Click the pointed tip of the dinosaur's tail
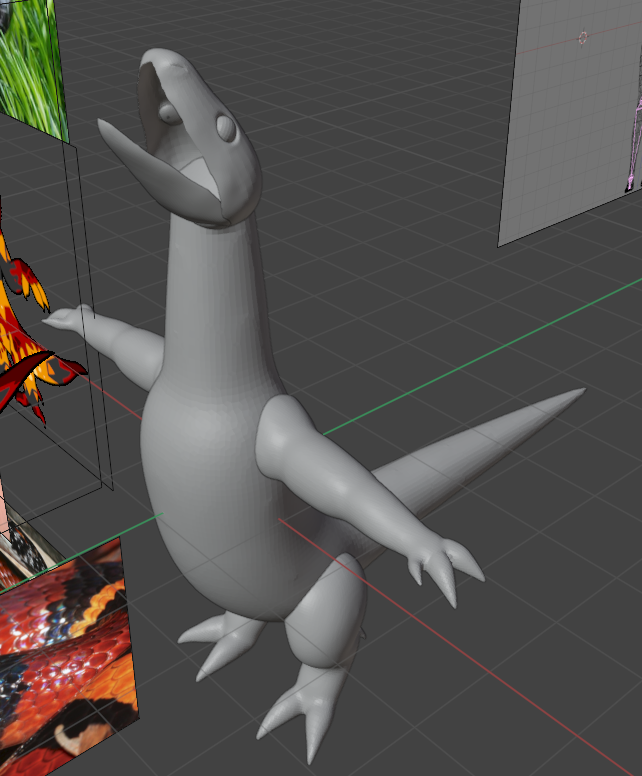642x776 pixels. click(578, 393)
